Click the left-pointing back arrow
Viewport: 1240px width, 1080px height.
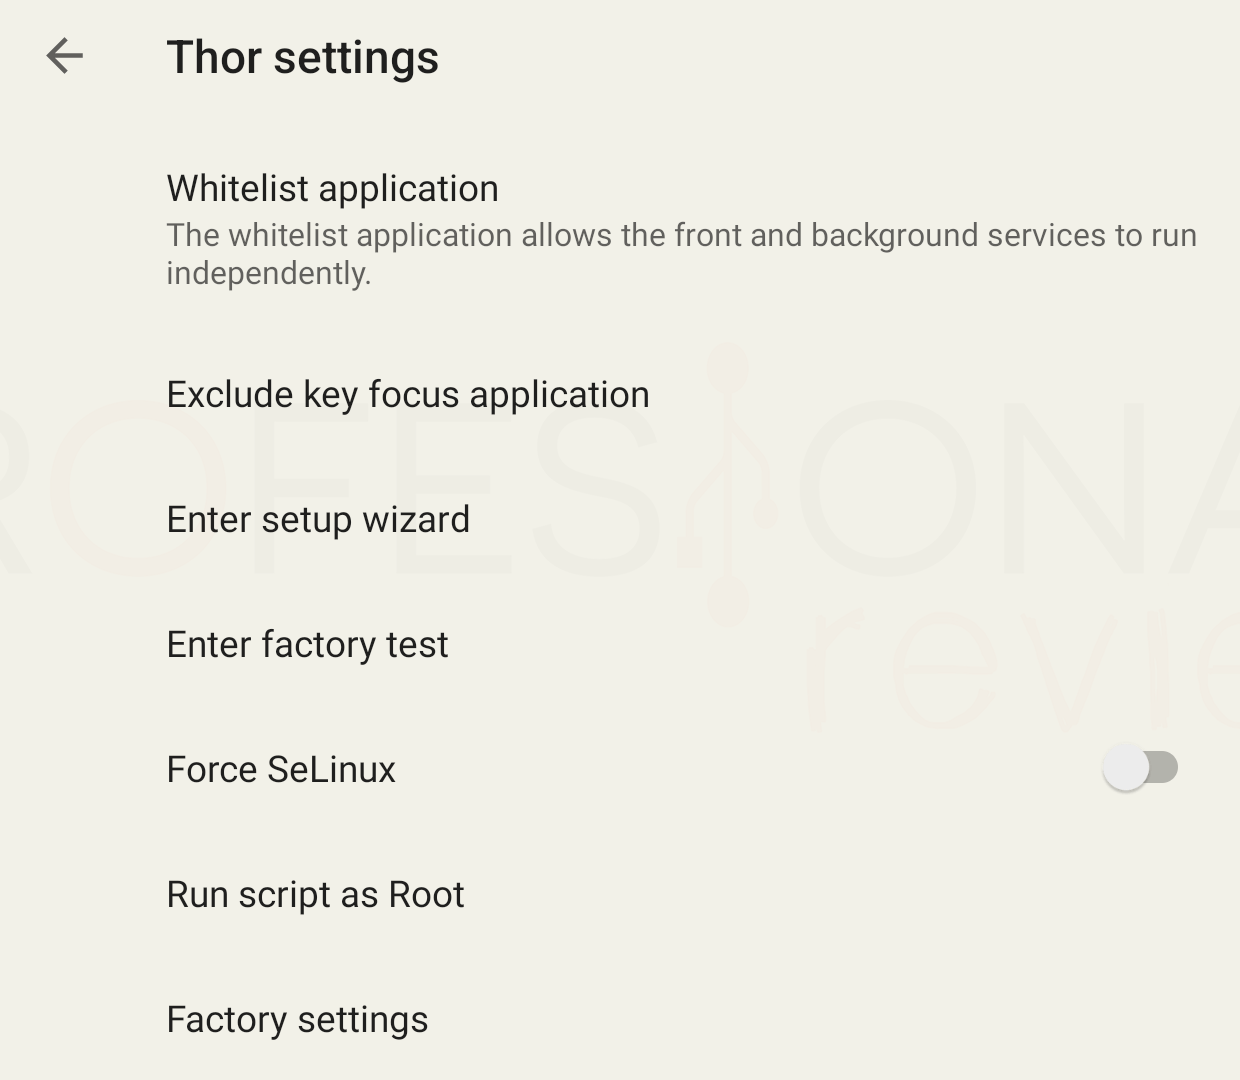point(64,56)
